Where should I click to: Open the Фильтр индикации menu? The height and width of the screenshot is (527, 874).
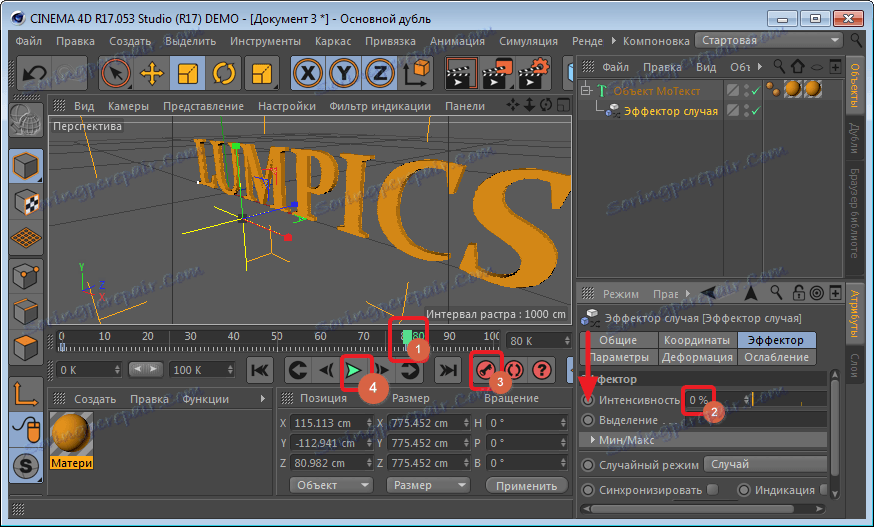coord(380,106)
